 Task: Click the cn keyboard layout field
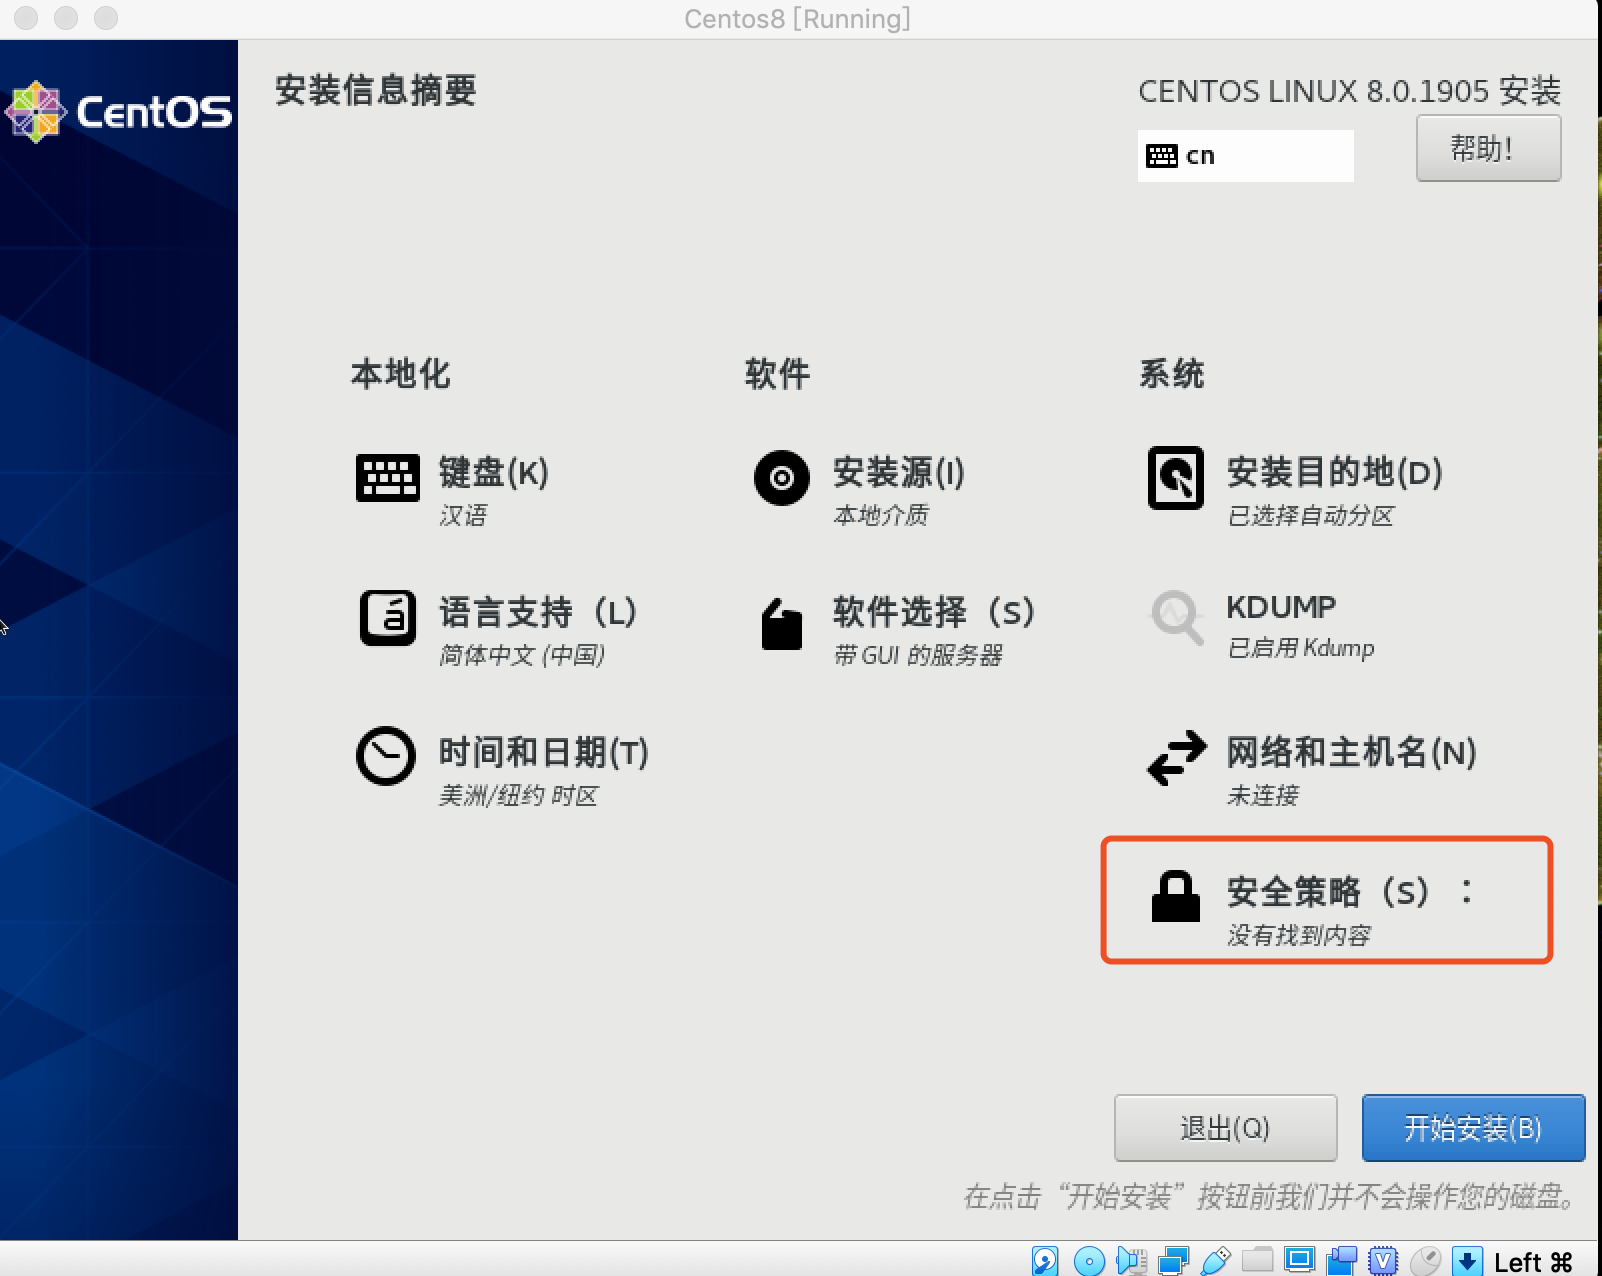(1245, 156)
